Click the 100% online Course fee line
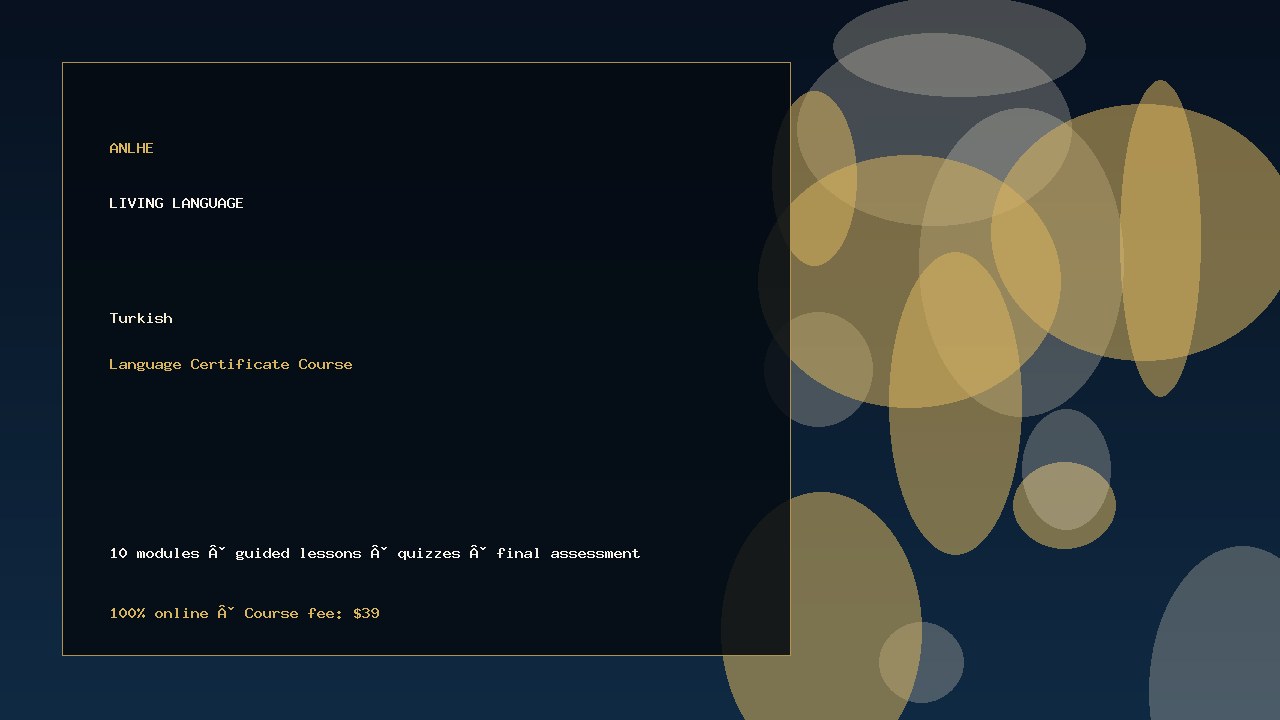 click(244, 613)
